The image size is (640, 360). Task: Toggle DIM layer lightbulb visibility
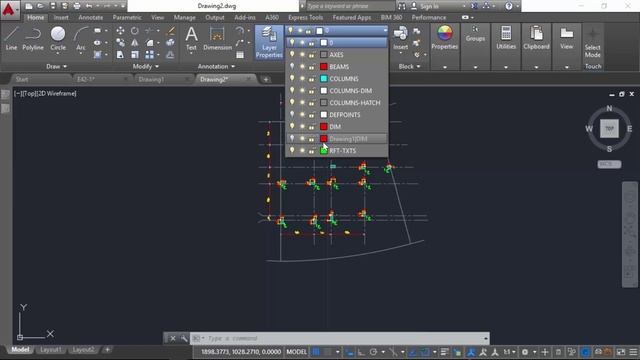[x=292, y=127]
